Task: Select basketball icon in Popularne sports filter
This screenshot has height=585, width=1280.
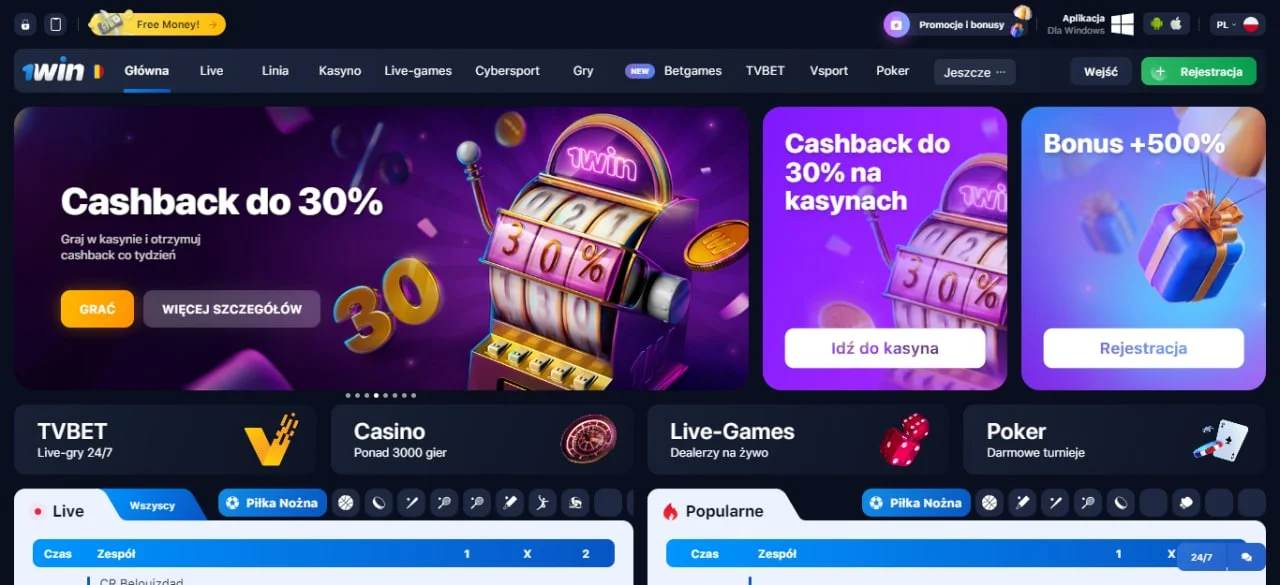Action: point(990,503)
